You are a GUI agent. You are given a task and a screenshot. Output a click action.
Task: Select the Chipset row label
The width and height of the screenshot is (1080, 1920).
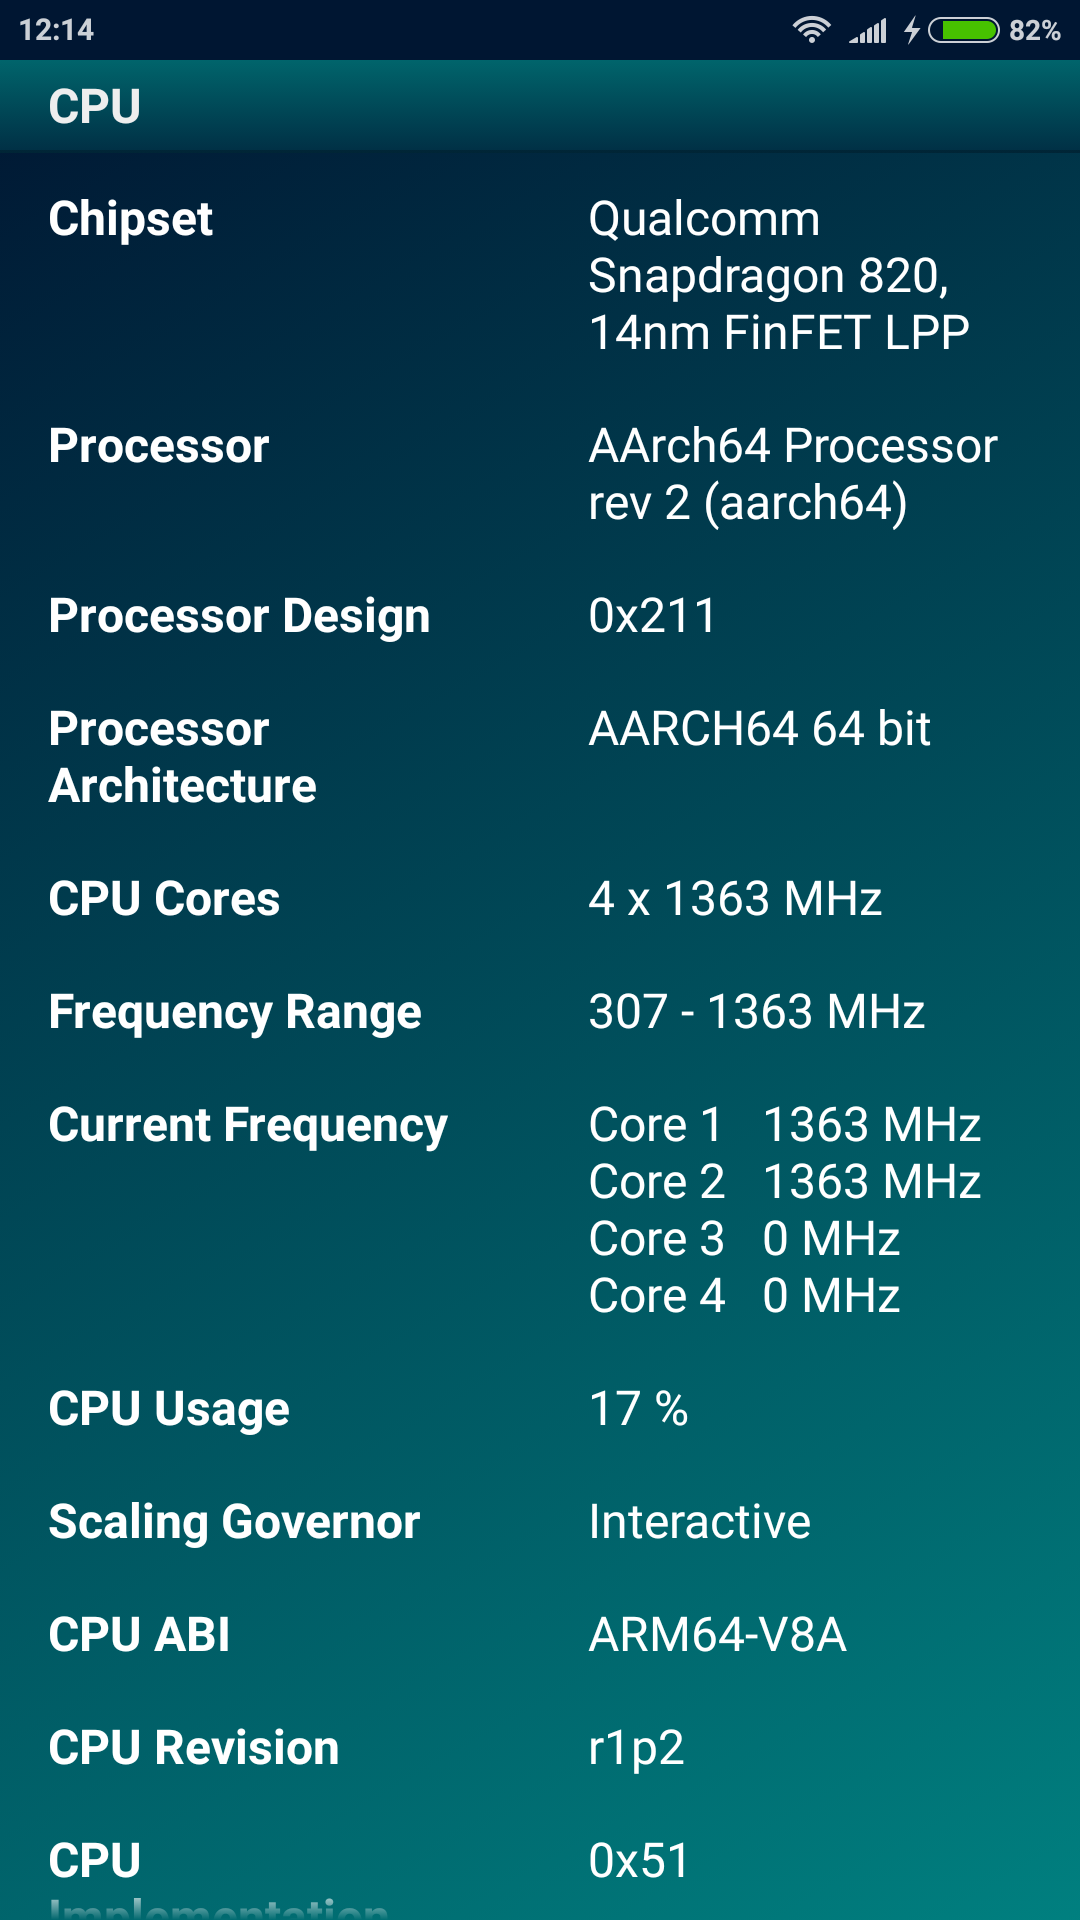coord(131,219)
